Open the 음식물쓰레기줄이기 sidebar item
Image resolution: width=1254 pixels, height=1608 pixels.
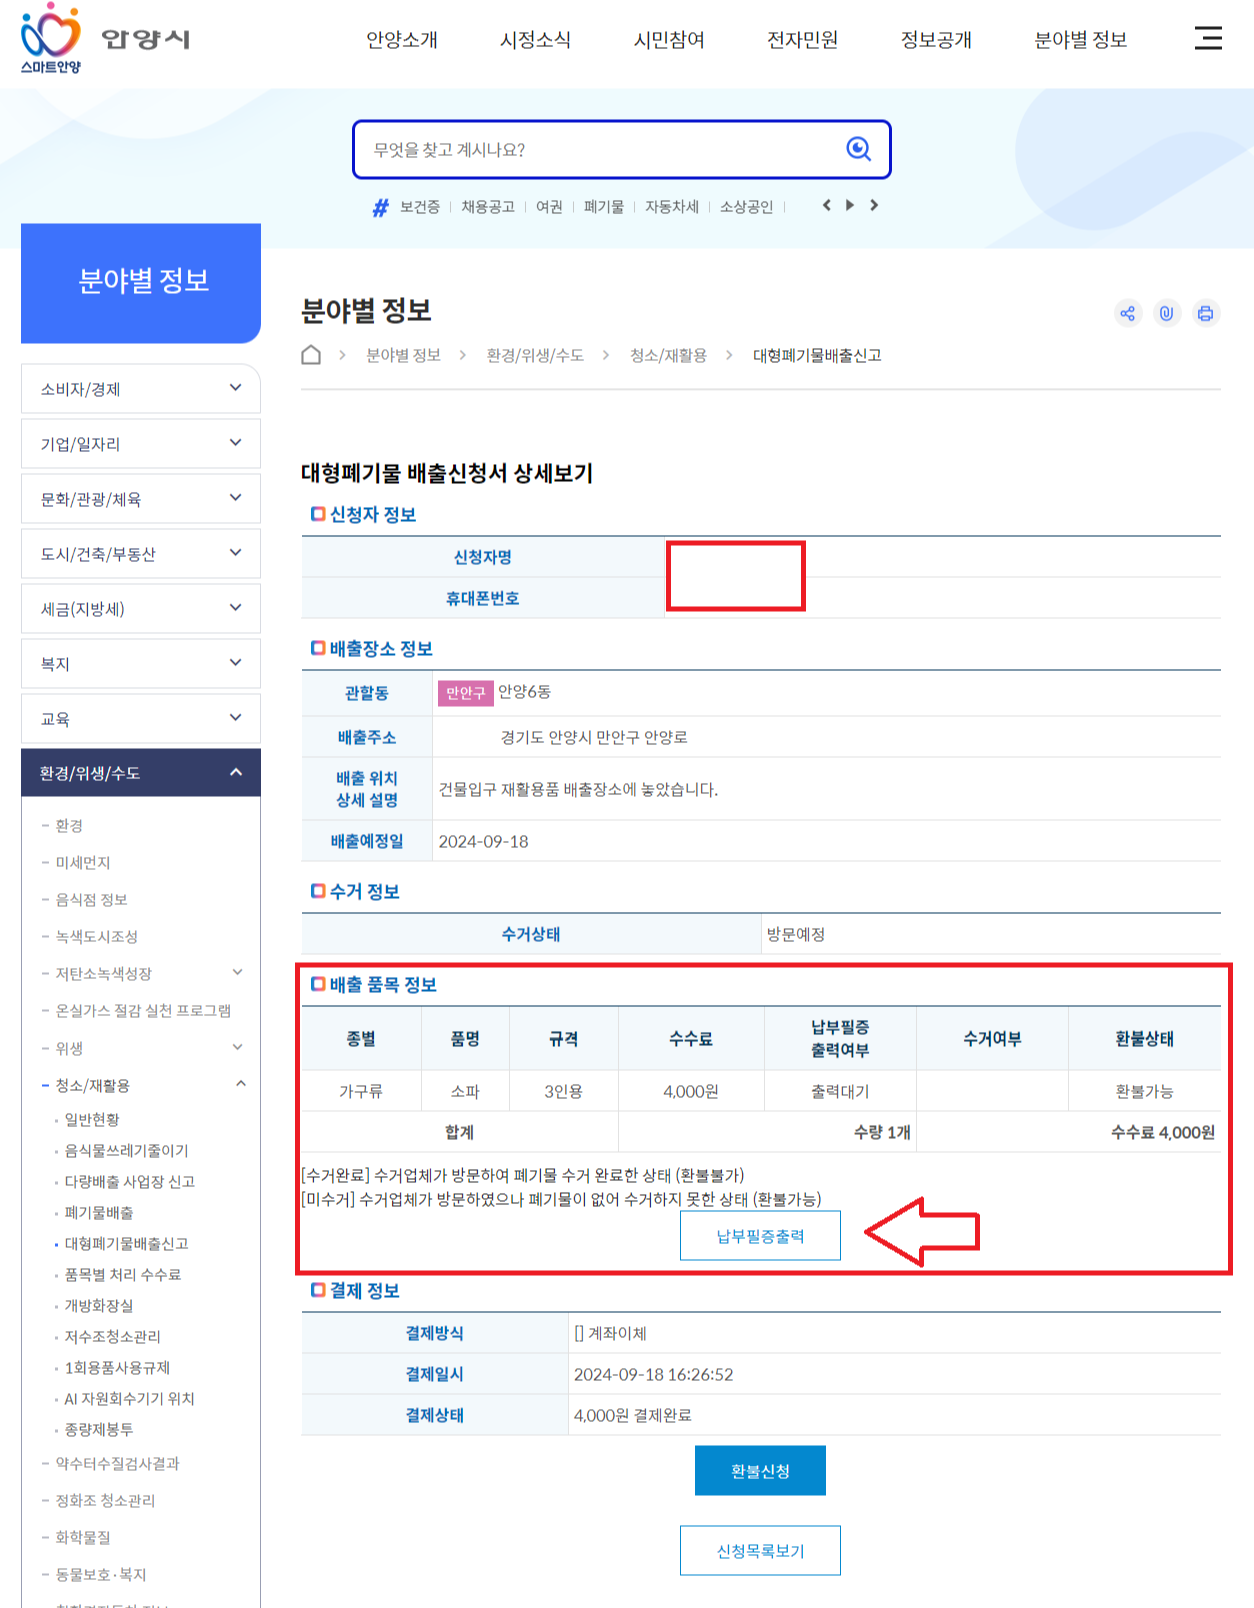click(x=127, y=1151)
